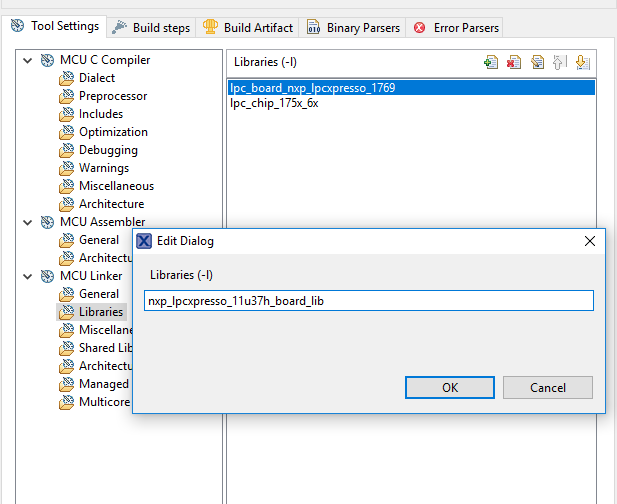
Task: Open Managed linker settings item
Action: click(x=104, y=384)
